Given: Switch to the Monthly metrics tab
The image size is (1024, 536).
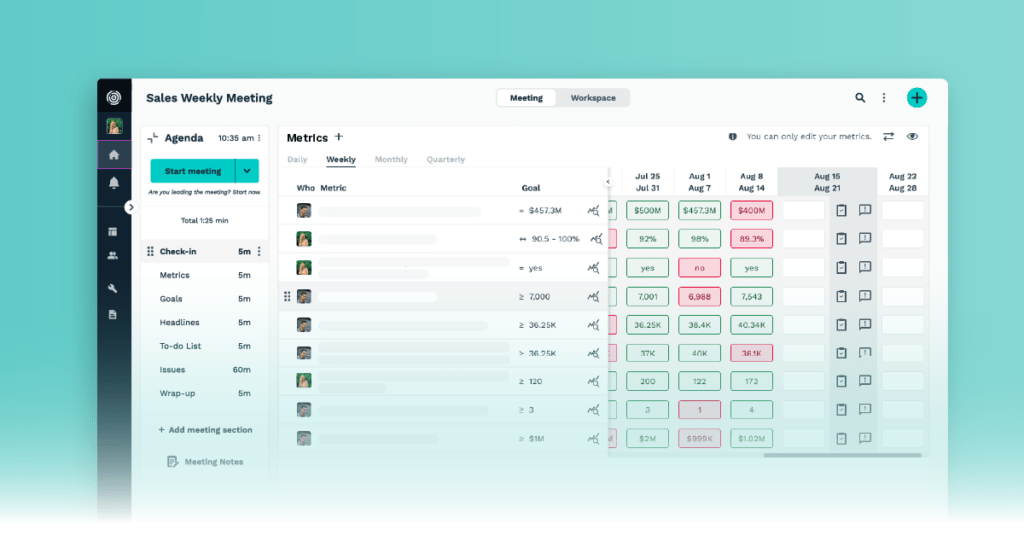Looking at the screenshot, I should (391, 160).
